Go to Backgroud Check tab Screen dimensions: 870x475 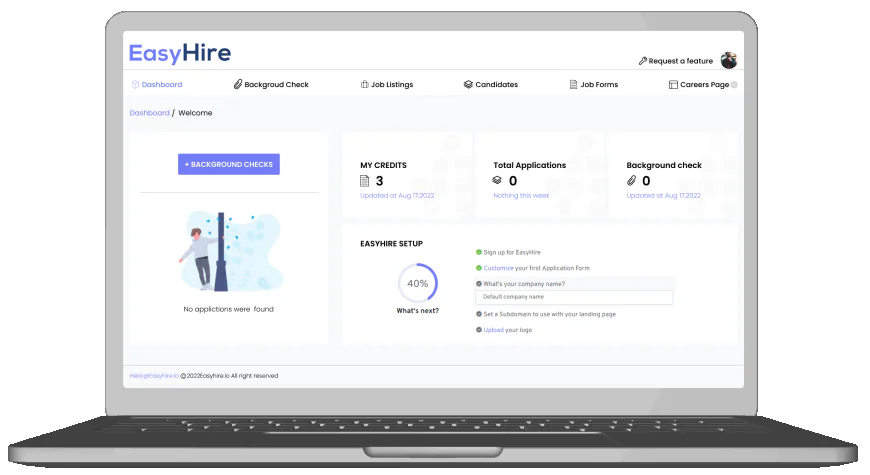tap(271, 84)
